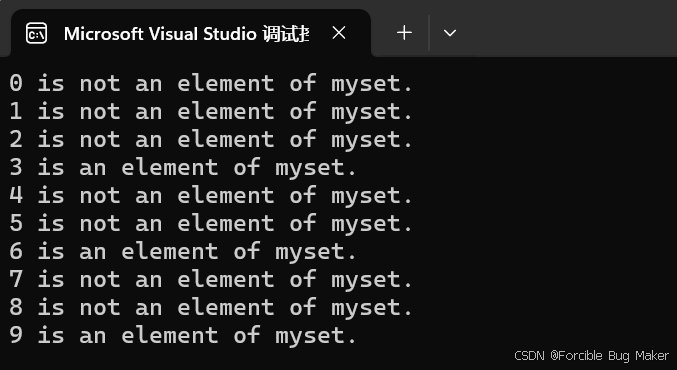Screen dimensions: 677x370
Task: Click the digit 9 at the last line start
Action: 16,335
